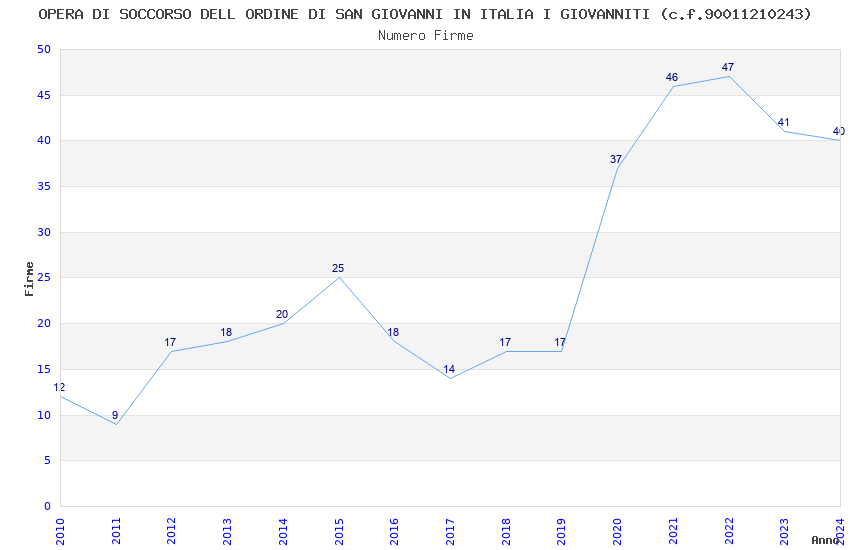Click the chart title text about OPERA DI SOCCORSO
The image size is (850, 550).
(x=424, y=15)
